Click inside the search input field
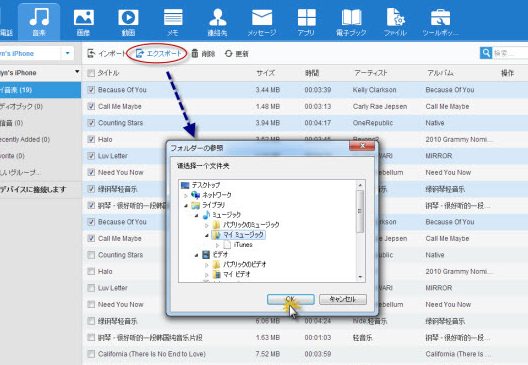 click(510, 53)
